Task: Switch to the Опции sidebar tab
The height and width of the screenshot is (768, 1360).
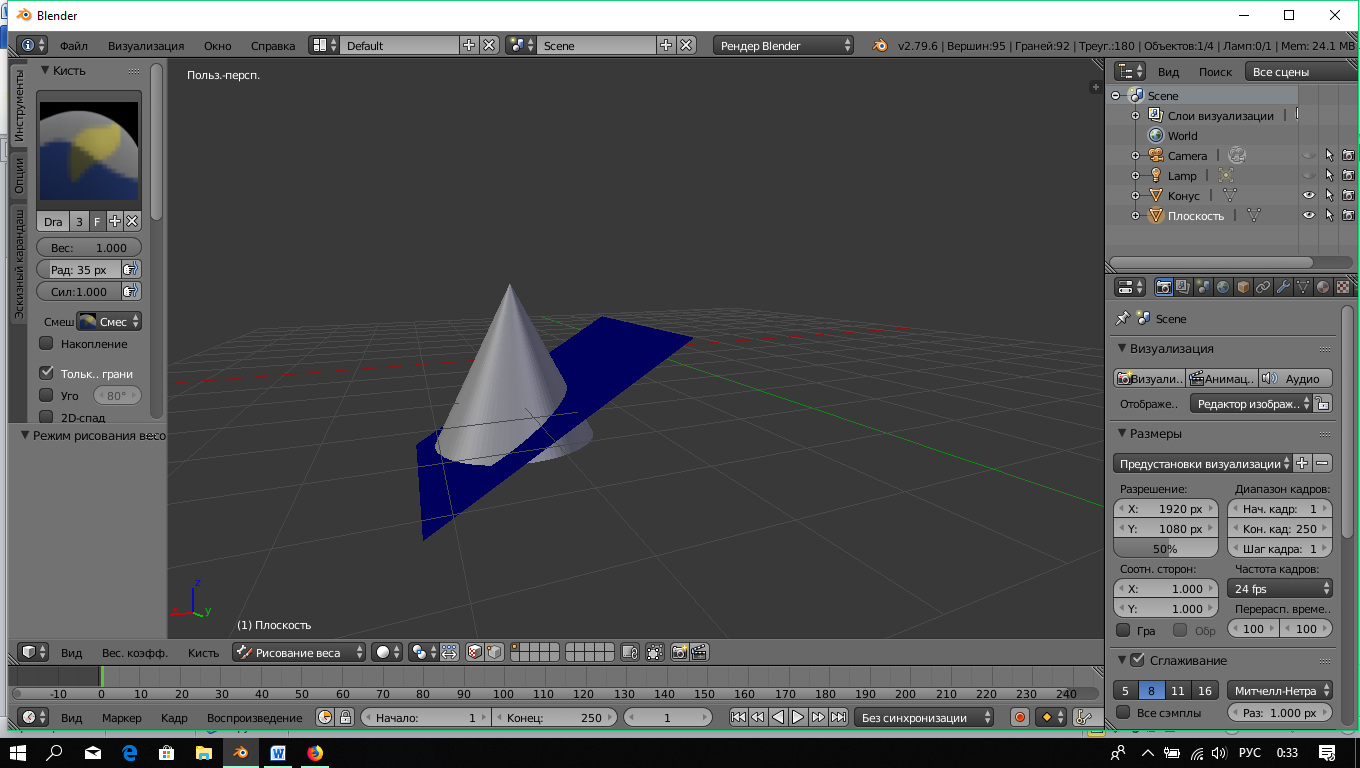Action: [18, 176]
